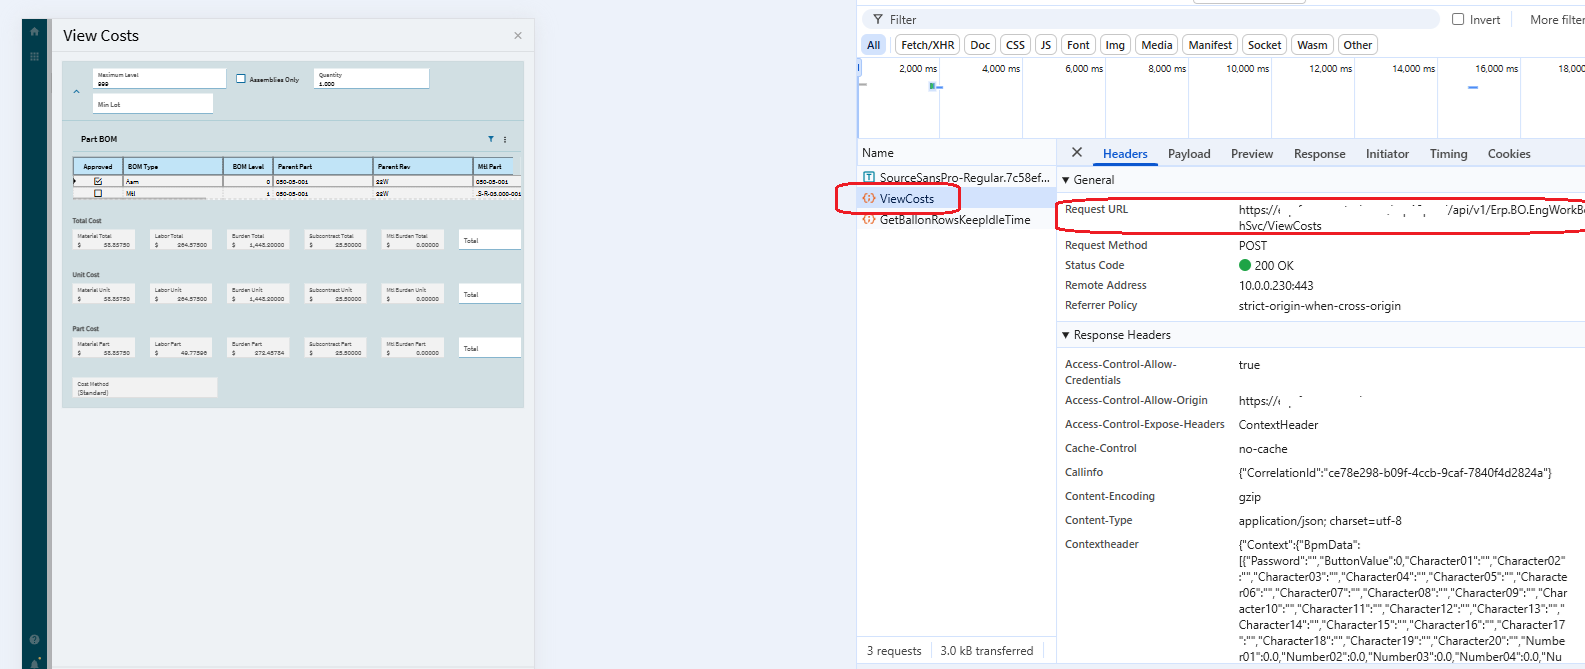This screenshot has height=669, width=1585.
Task: Click the Maximum Level field
Action: (159, 79)
